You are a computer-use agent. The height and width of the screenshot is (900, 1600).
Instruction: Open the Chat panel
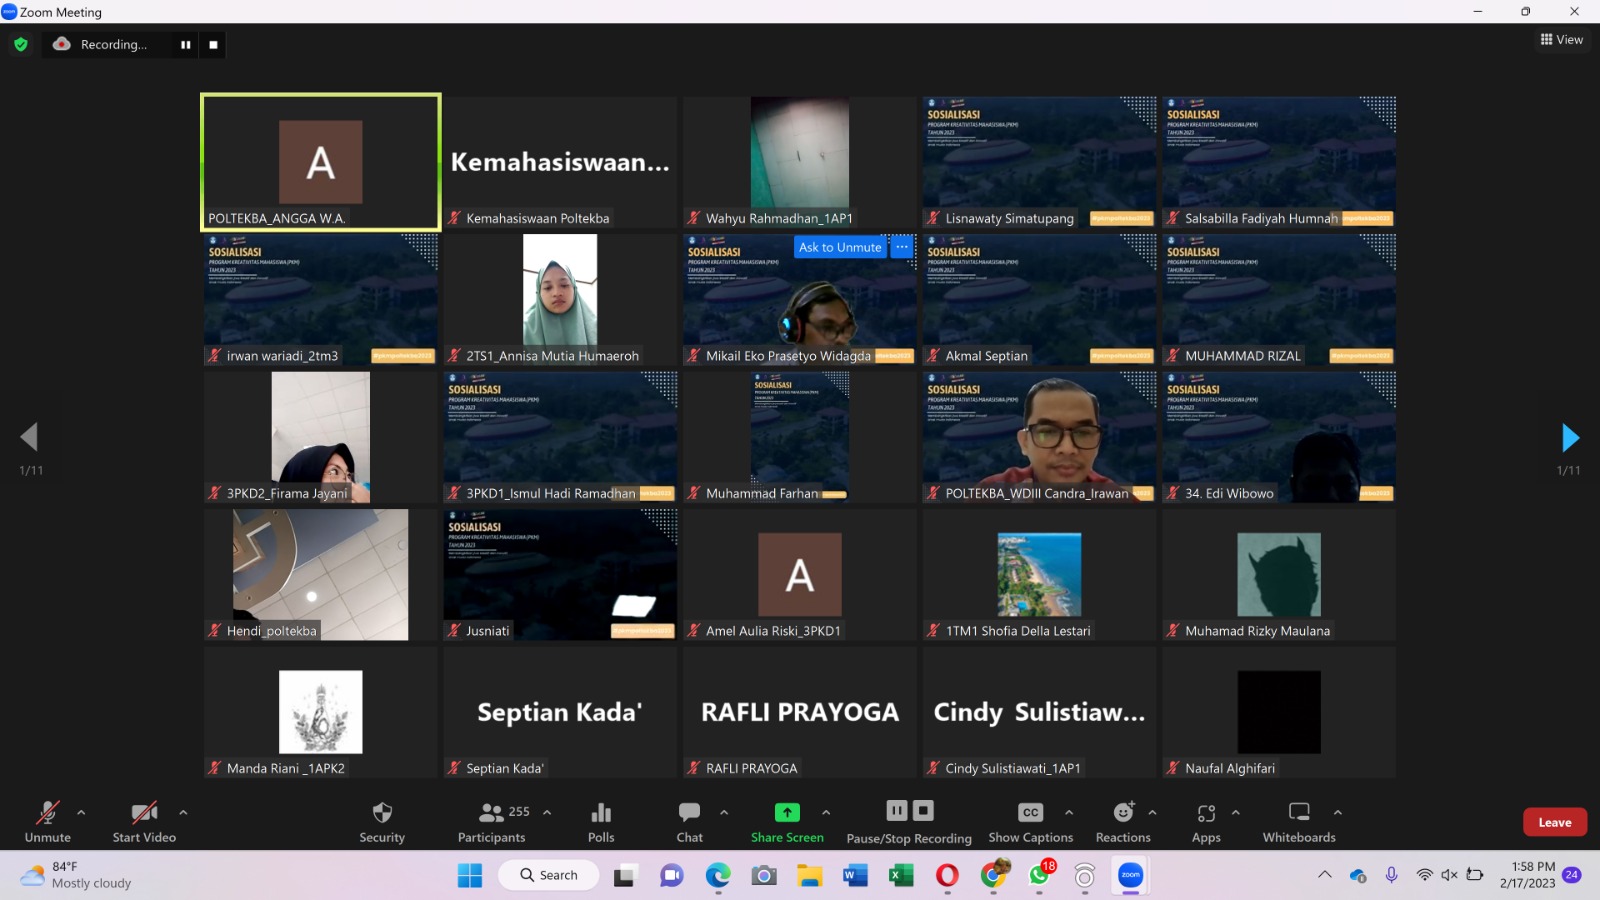pyautogui.click(x=689, y=822)
